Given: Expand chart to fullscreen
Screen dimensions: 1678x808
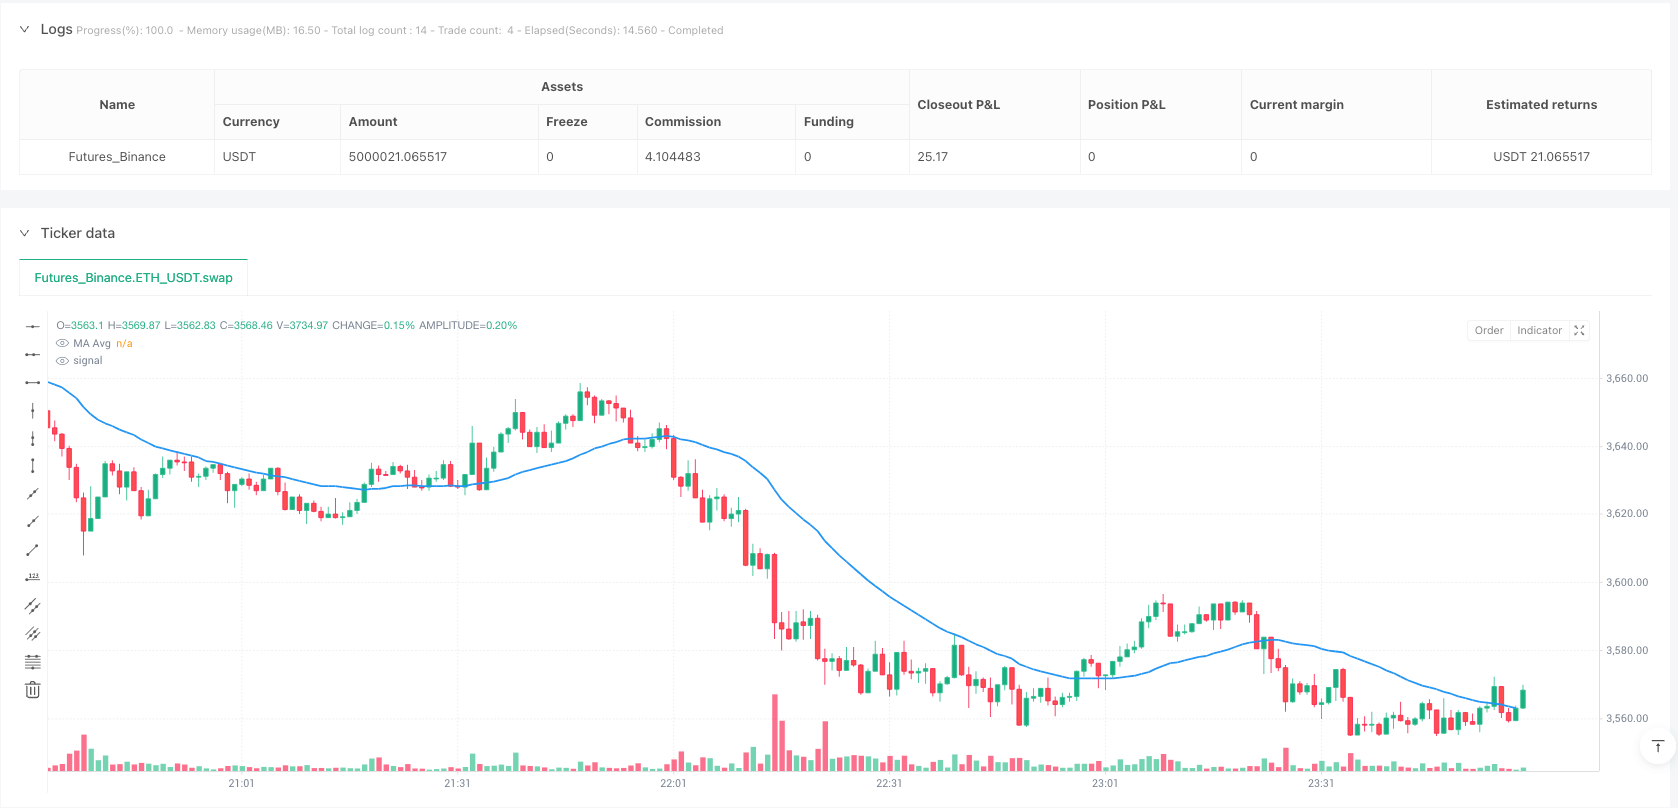Looking at the screenshot, I should coord(1579,331).
